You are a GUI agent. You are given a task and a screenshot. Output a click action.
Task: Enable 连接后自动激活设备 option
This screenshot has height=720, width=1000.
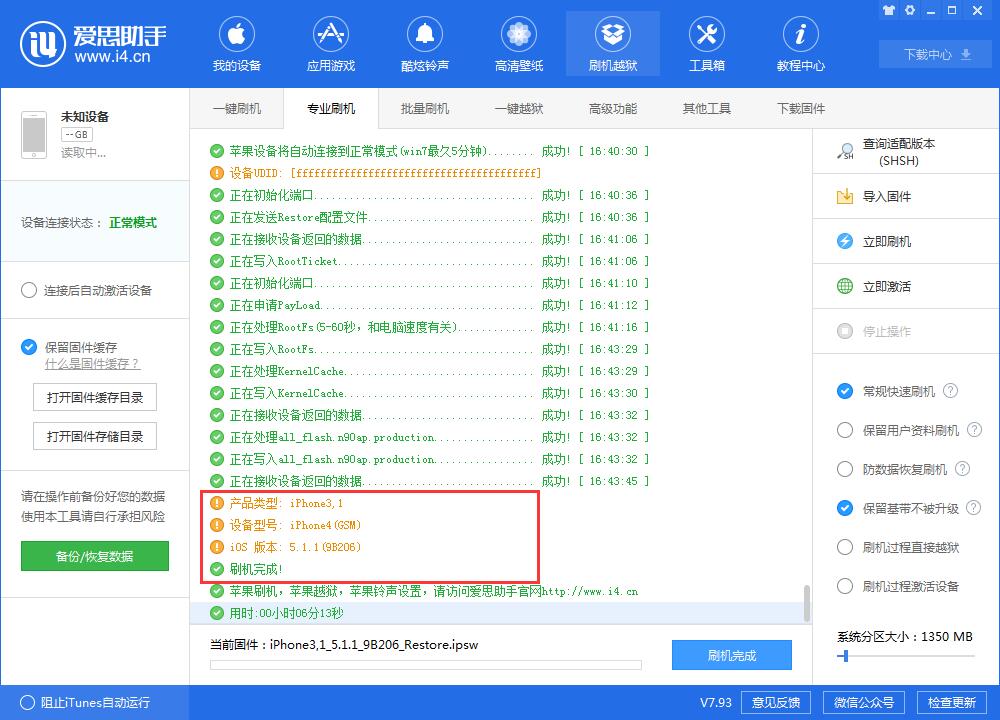(29, 290)
